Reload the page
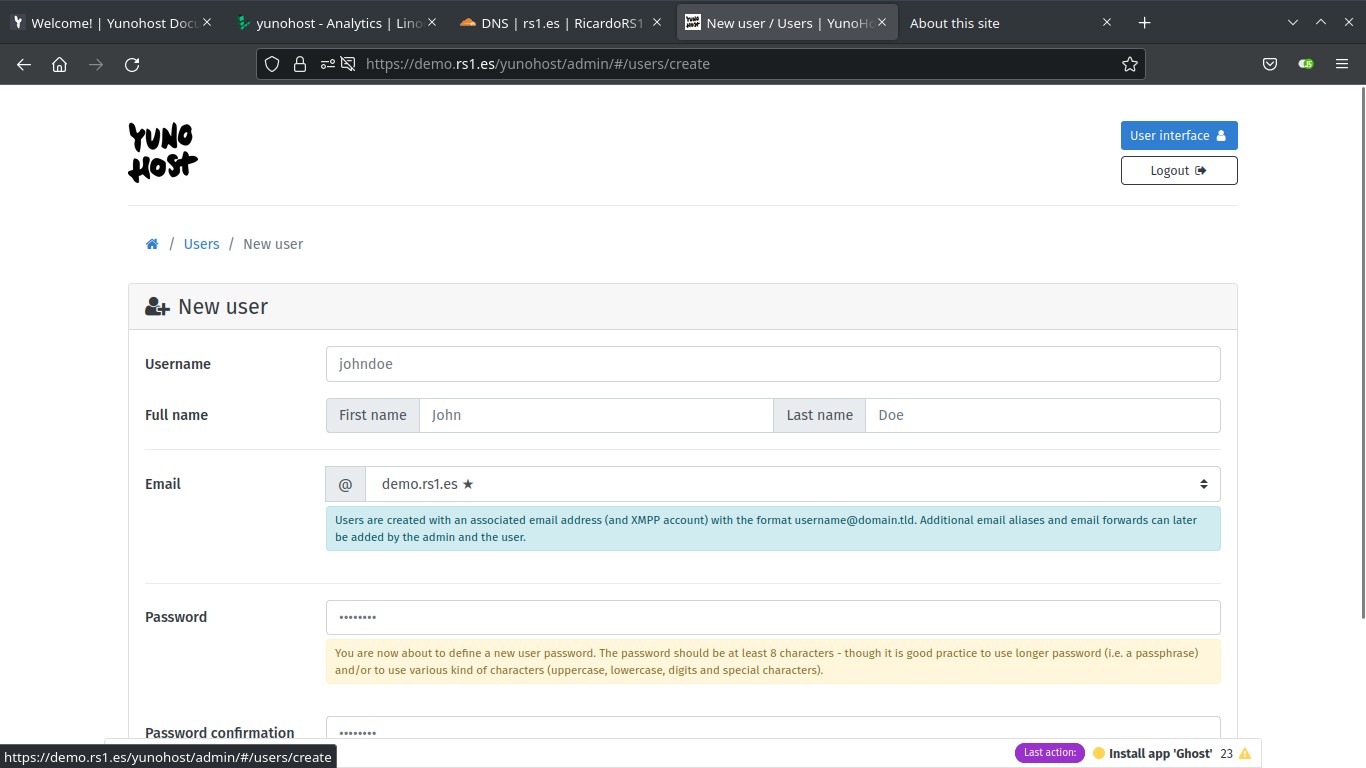The image size is (1366, 768). click(x=132, y=64)
